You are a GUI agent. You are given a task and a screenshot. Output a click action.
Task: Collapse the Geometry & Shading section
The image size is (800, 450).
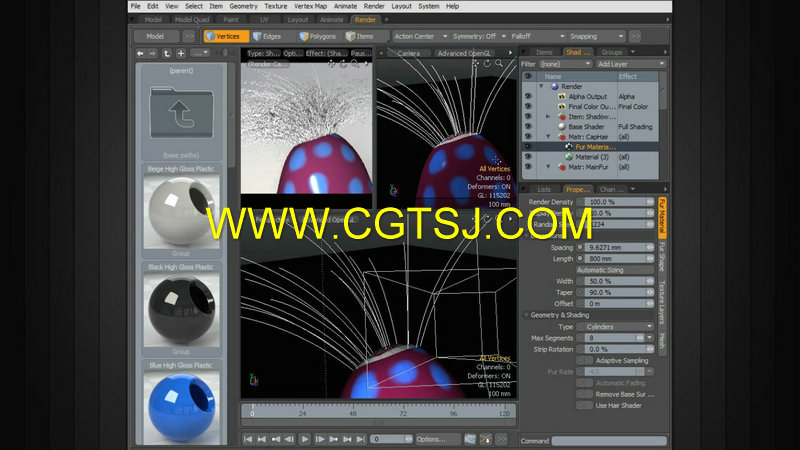[526, 315]
